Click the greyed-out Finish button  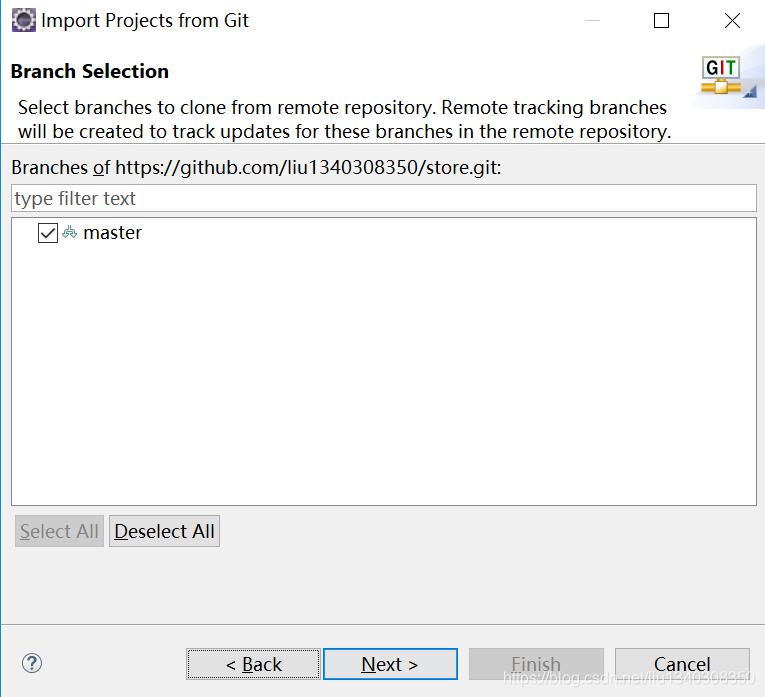pyautogui.click(x=536, y=664)
